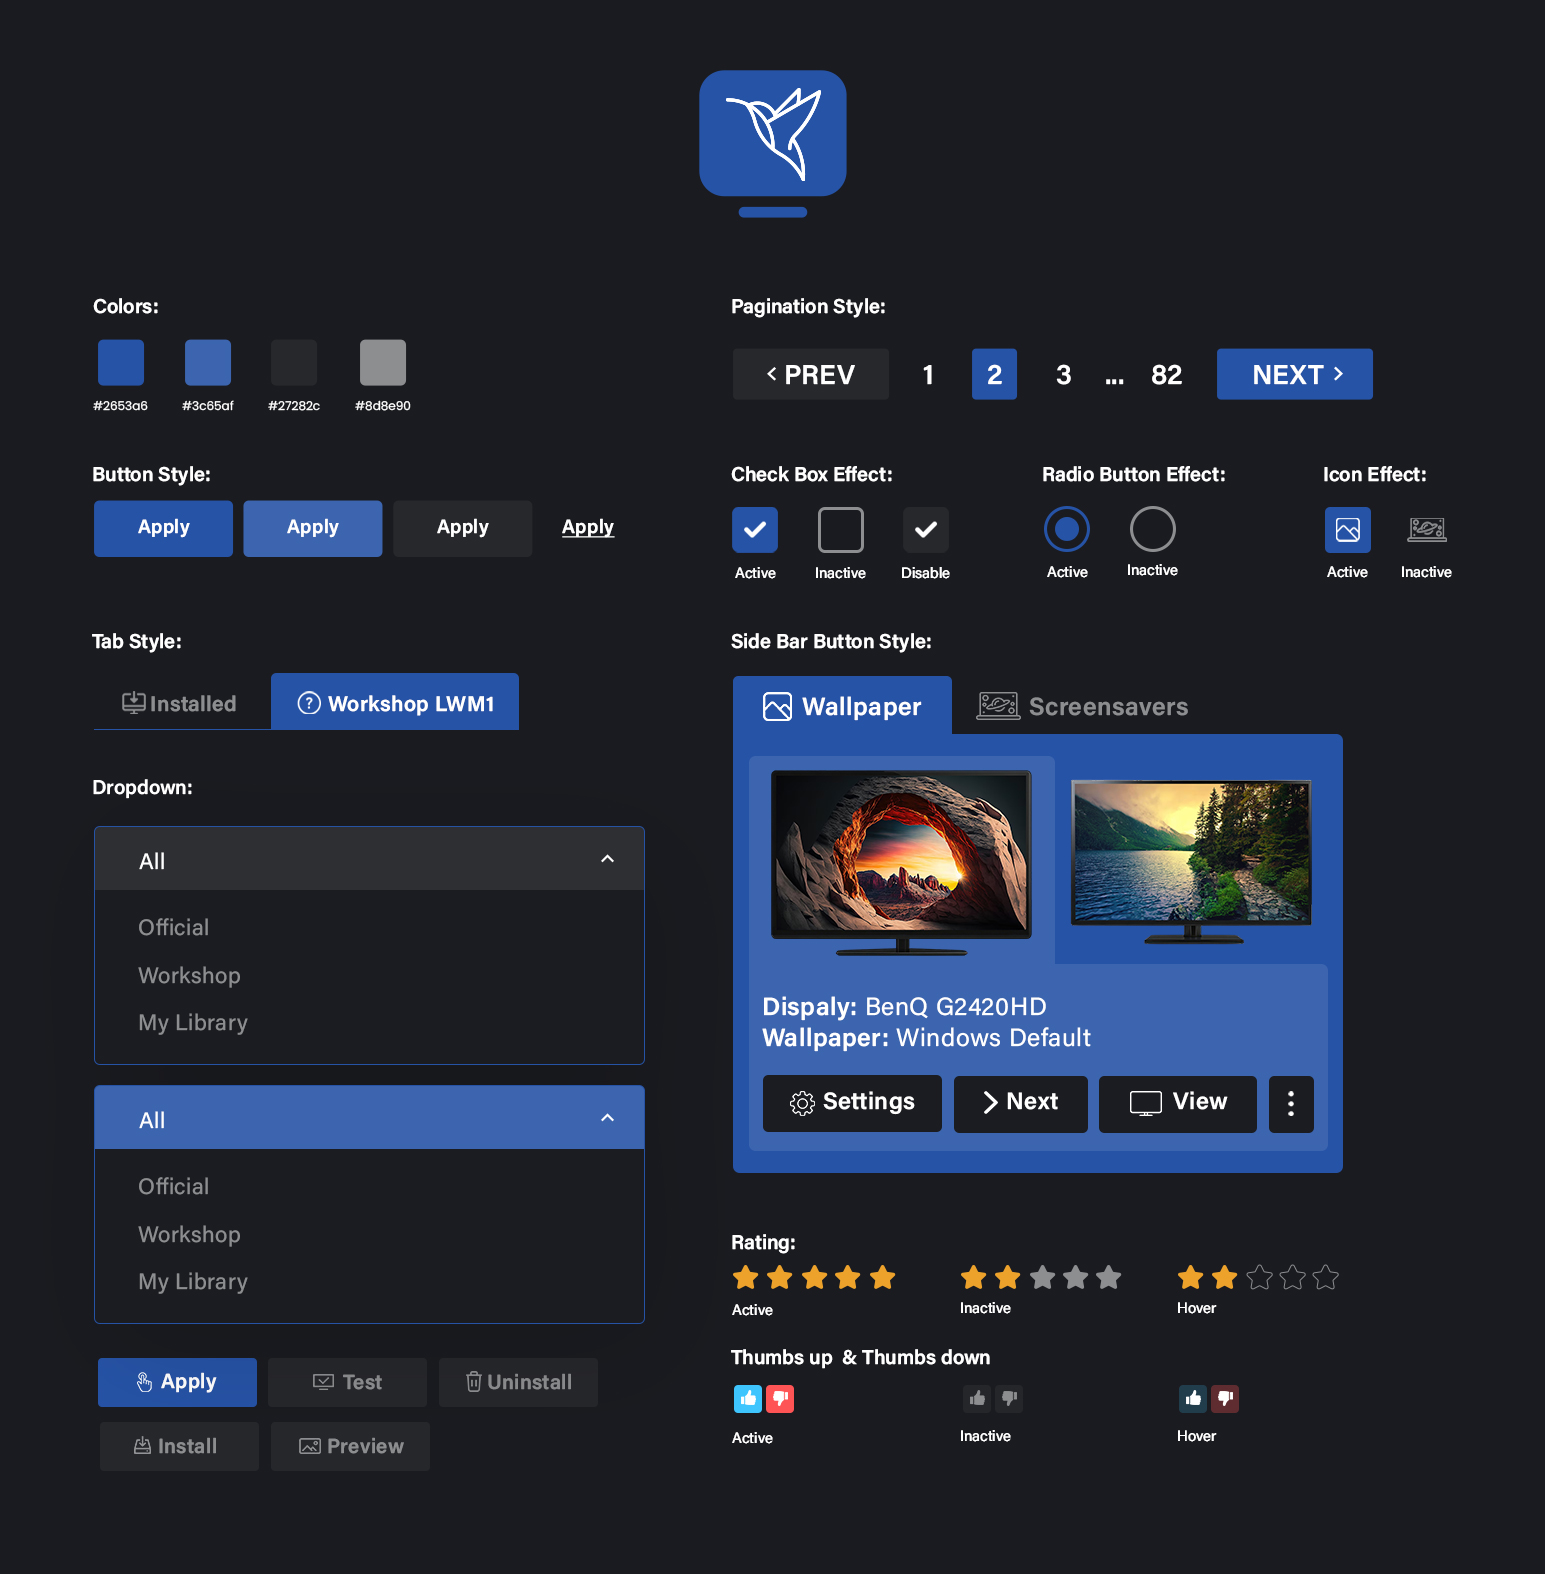Viewport: 1545px width, 1574px height.
Task: Uncheck the Active blue checkbox
Action: pos(755,529)
